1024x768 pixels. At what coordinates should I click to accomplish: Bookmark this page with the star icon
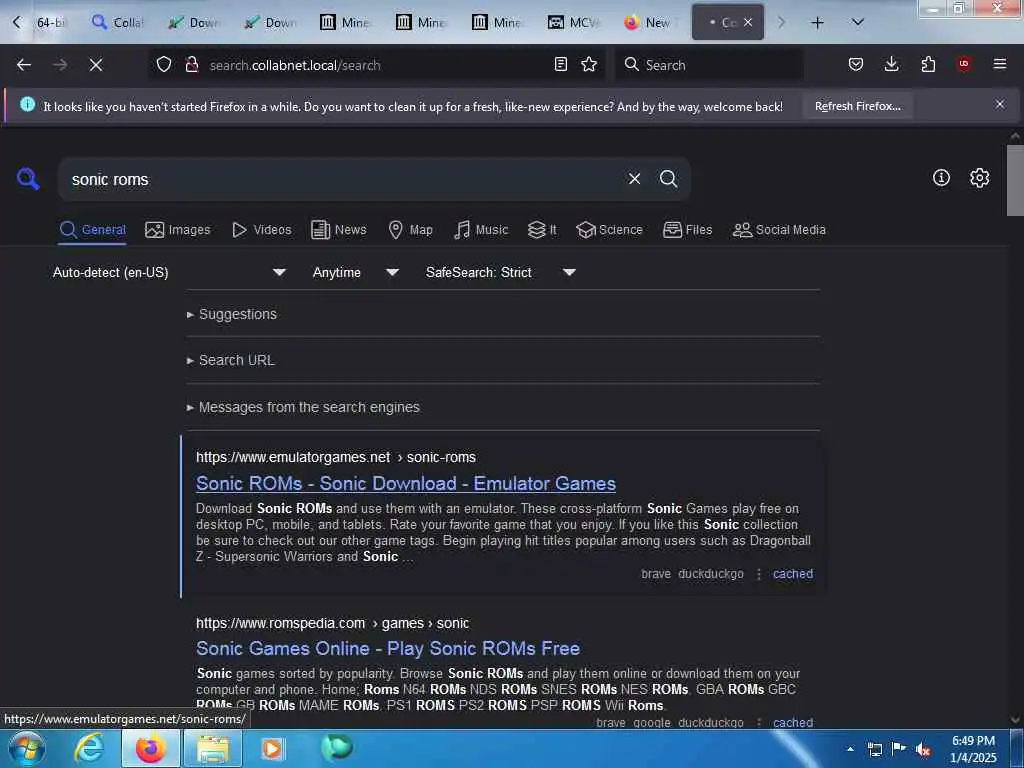pyautogui.click(x=589, y=64)
